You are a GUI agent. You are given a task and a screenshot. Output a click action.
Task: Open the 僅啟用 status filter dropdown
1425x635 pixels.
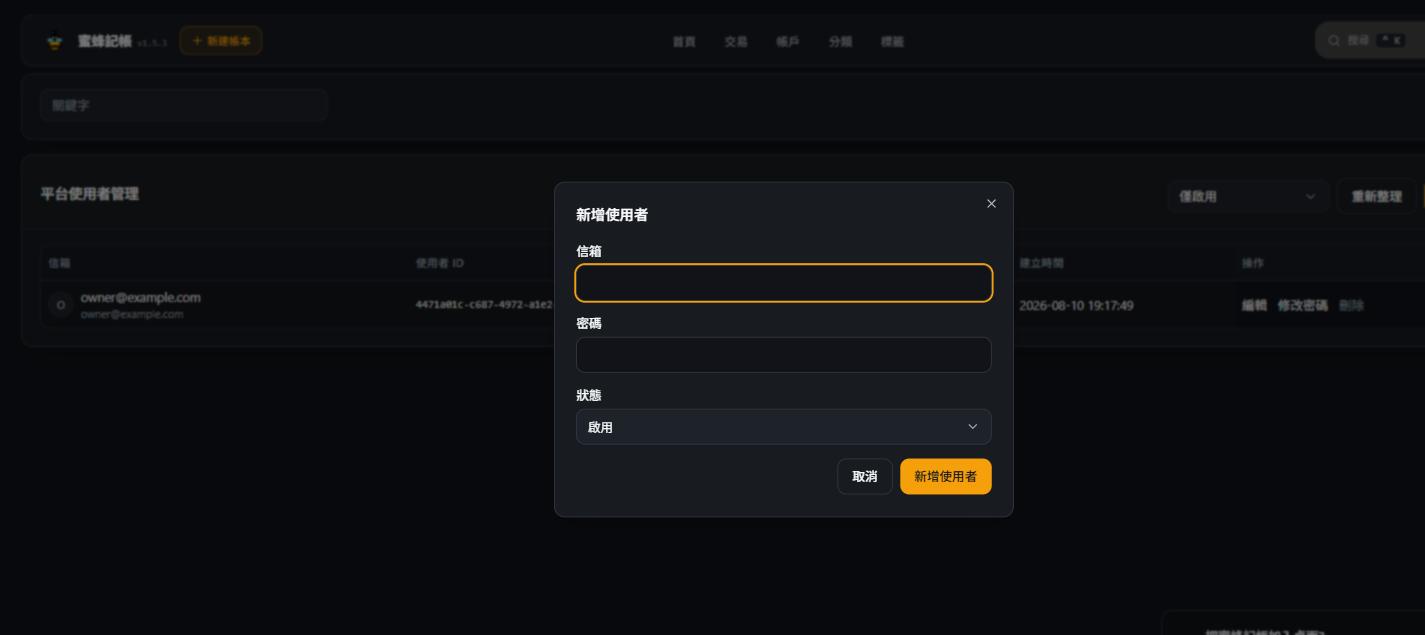[x=1248, y=197]
